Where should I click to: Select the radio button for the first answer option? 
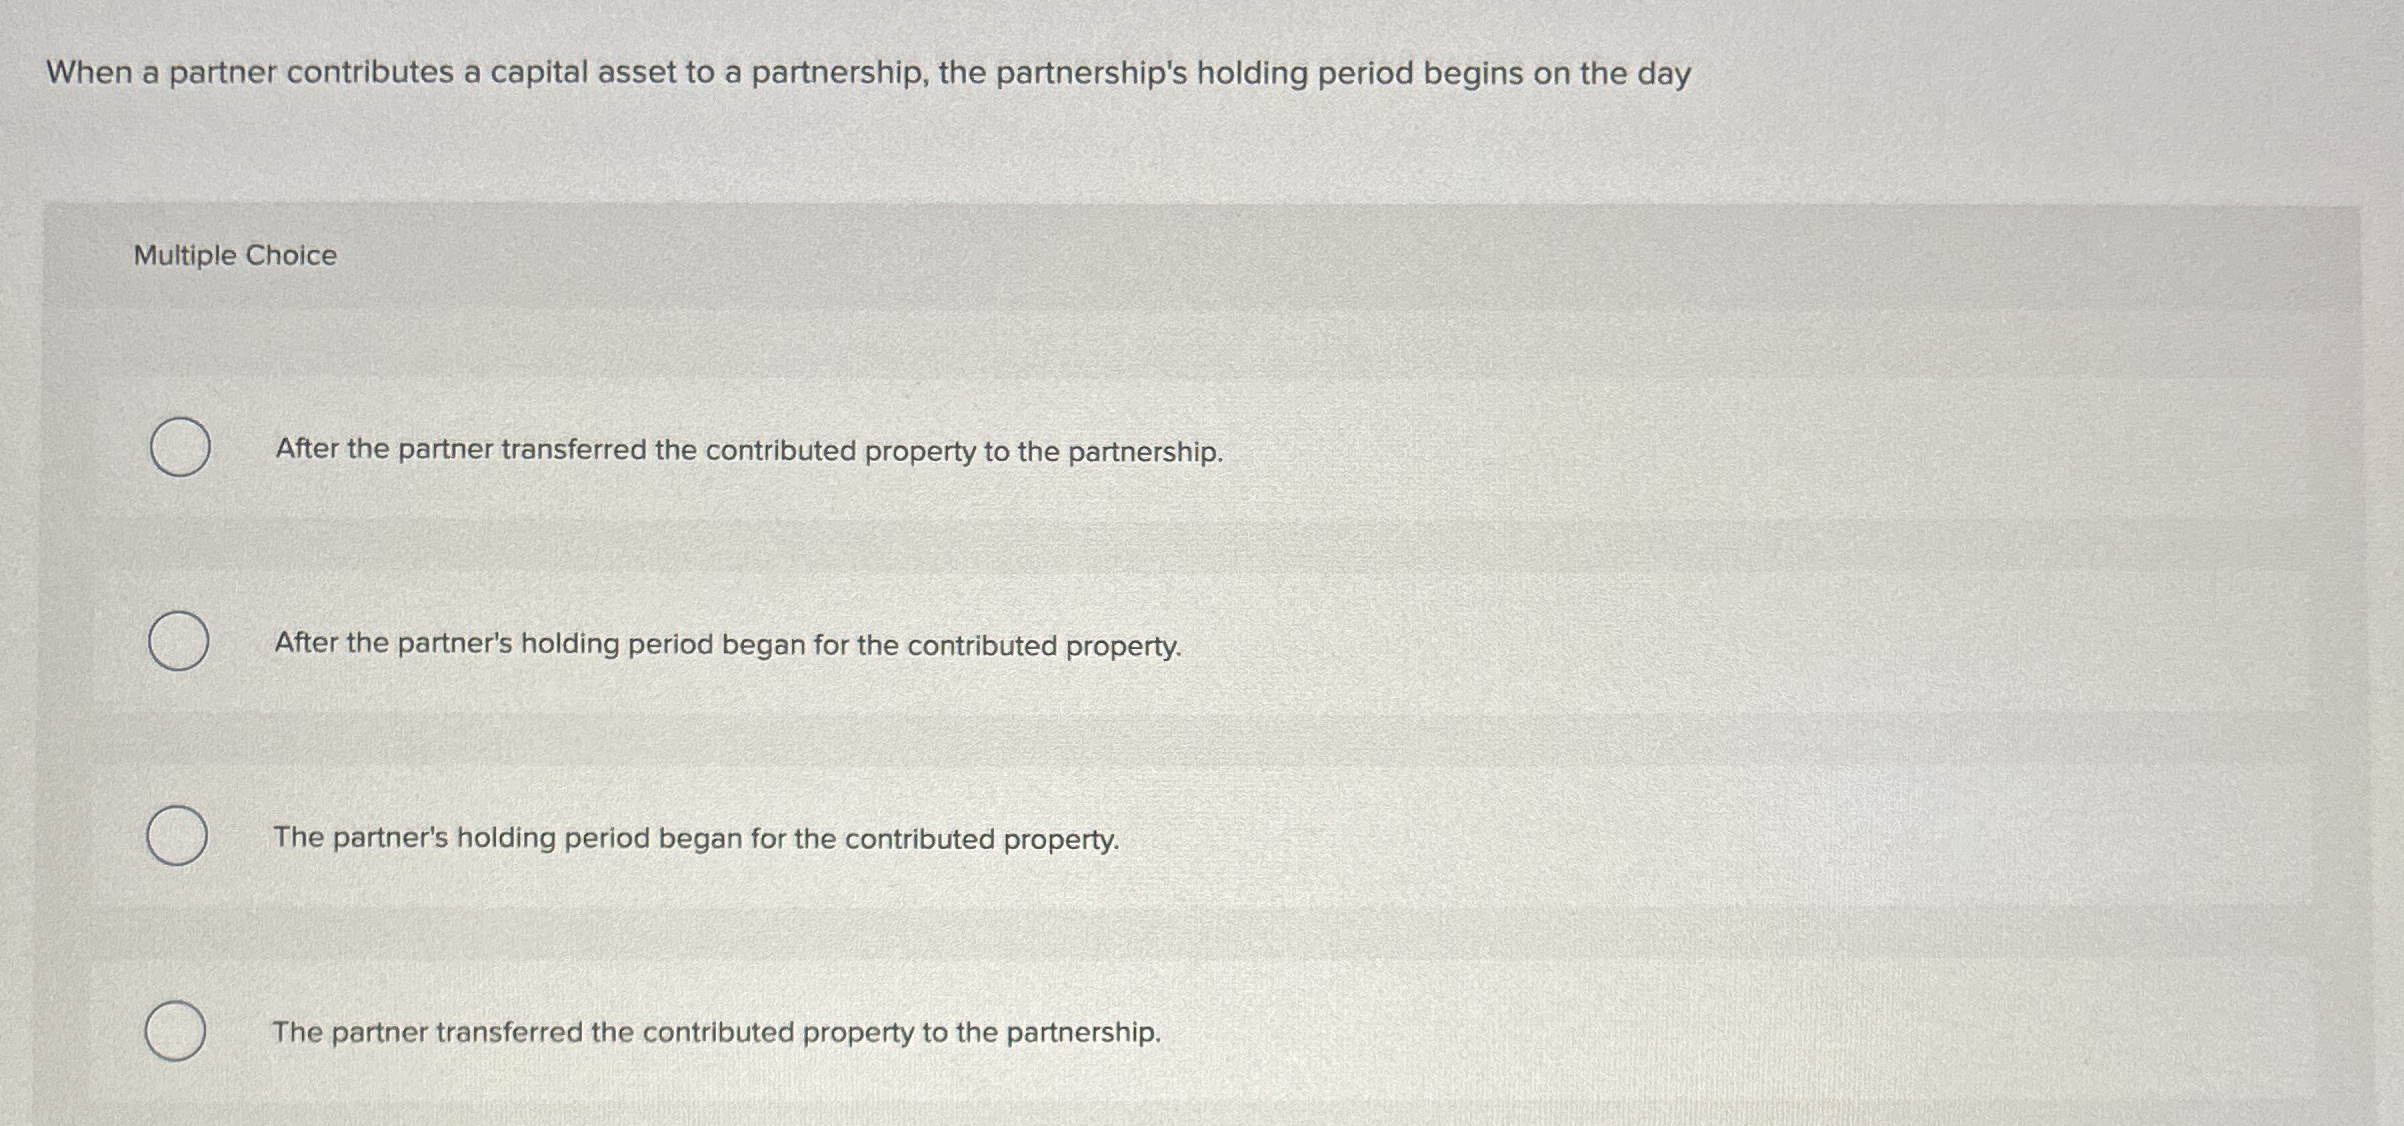click(180, 450)
